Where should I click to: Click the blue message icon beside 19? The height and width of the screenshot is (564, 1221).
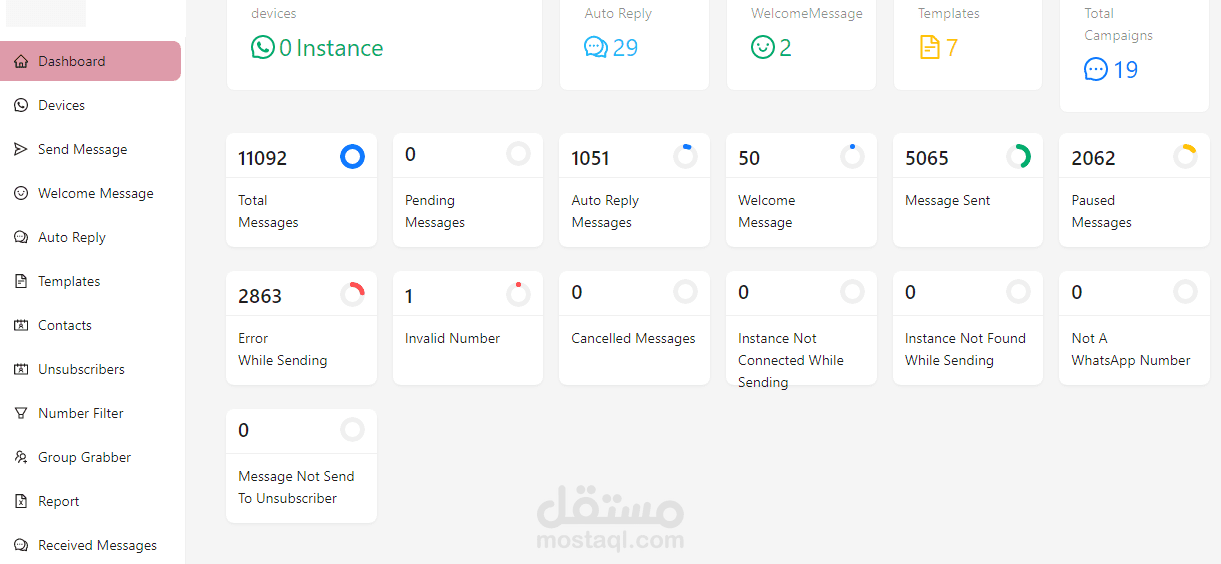click(x=1096, y=69)
